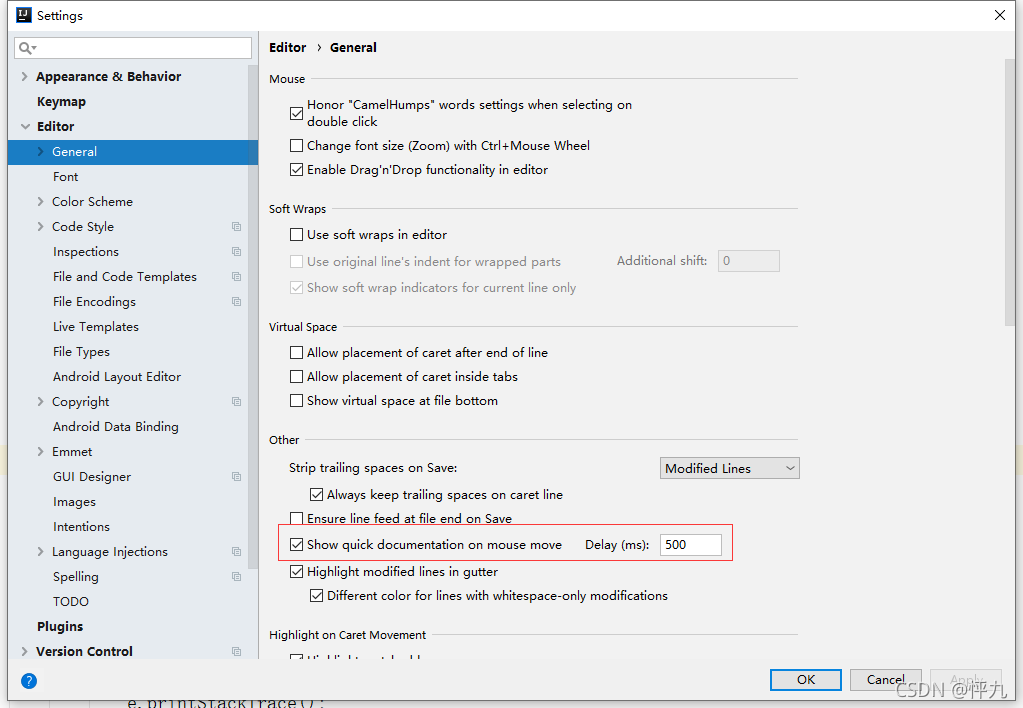Toggle Enable Drag'n'Drop functionality in editor
This screenshot has height=708, width=1023.
tap(296, 170)
